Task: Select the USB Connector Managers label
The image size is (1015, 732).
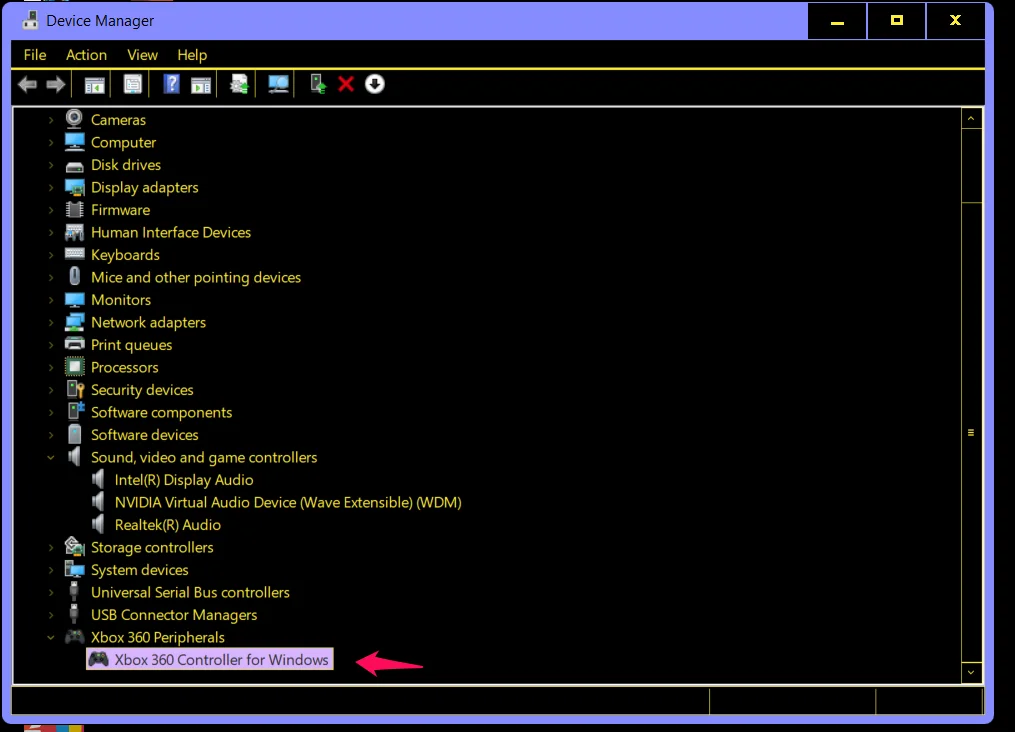Action: (x=174, y=615)
